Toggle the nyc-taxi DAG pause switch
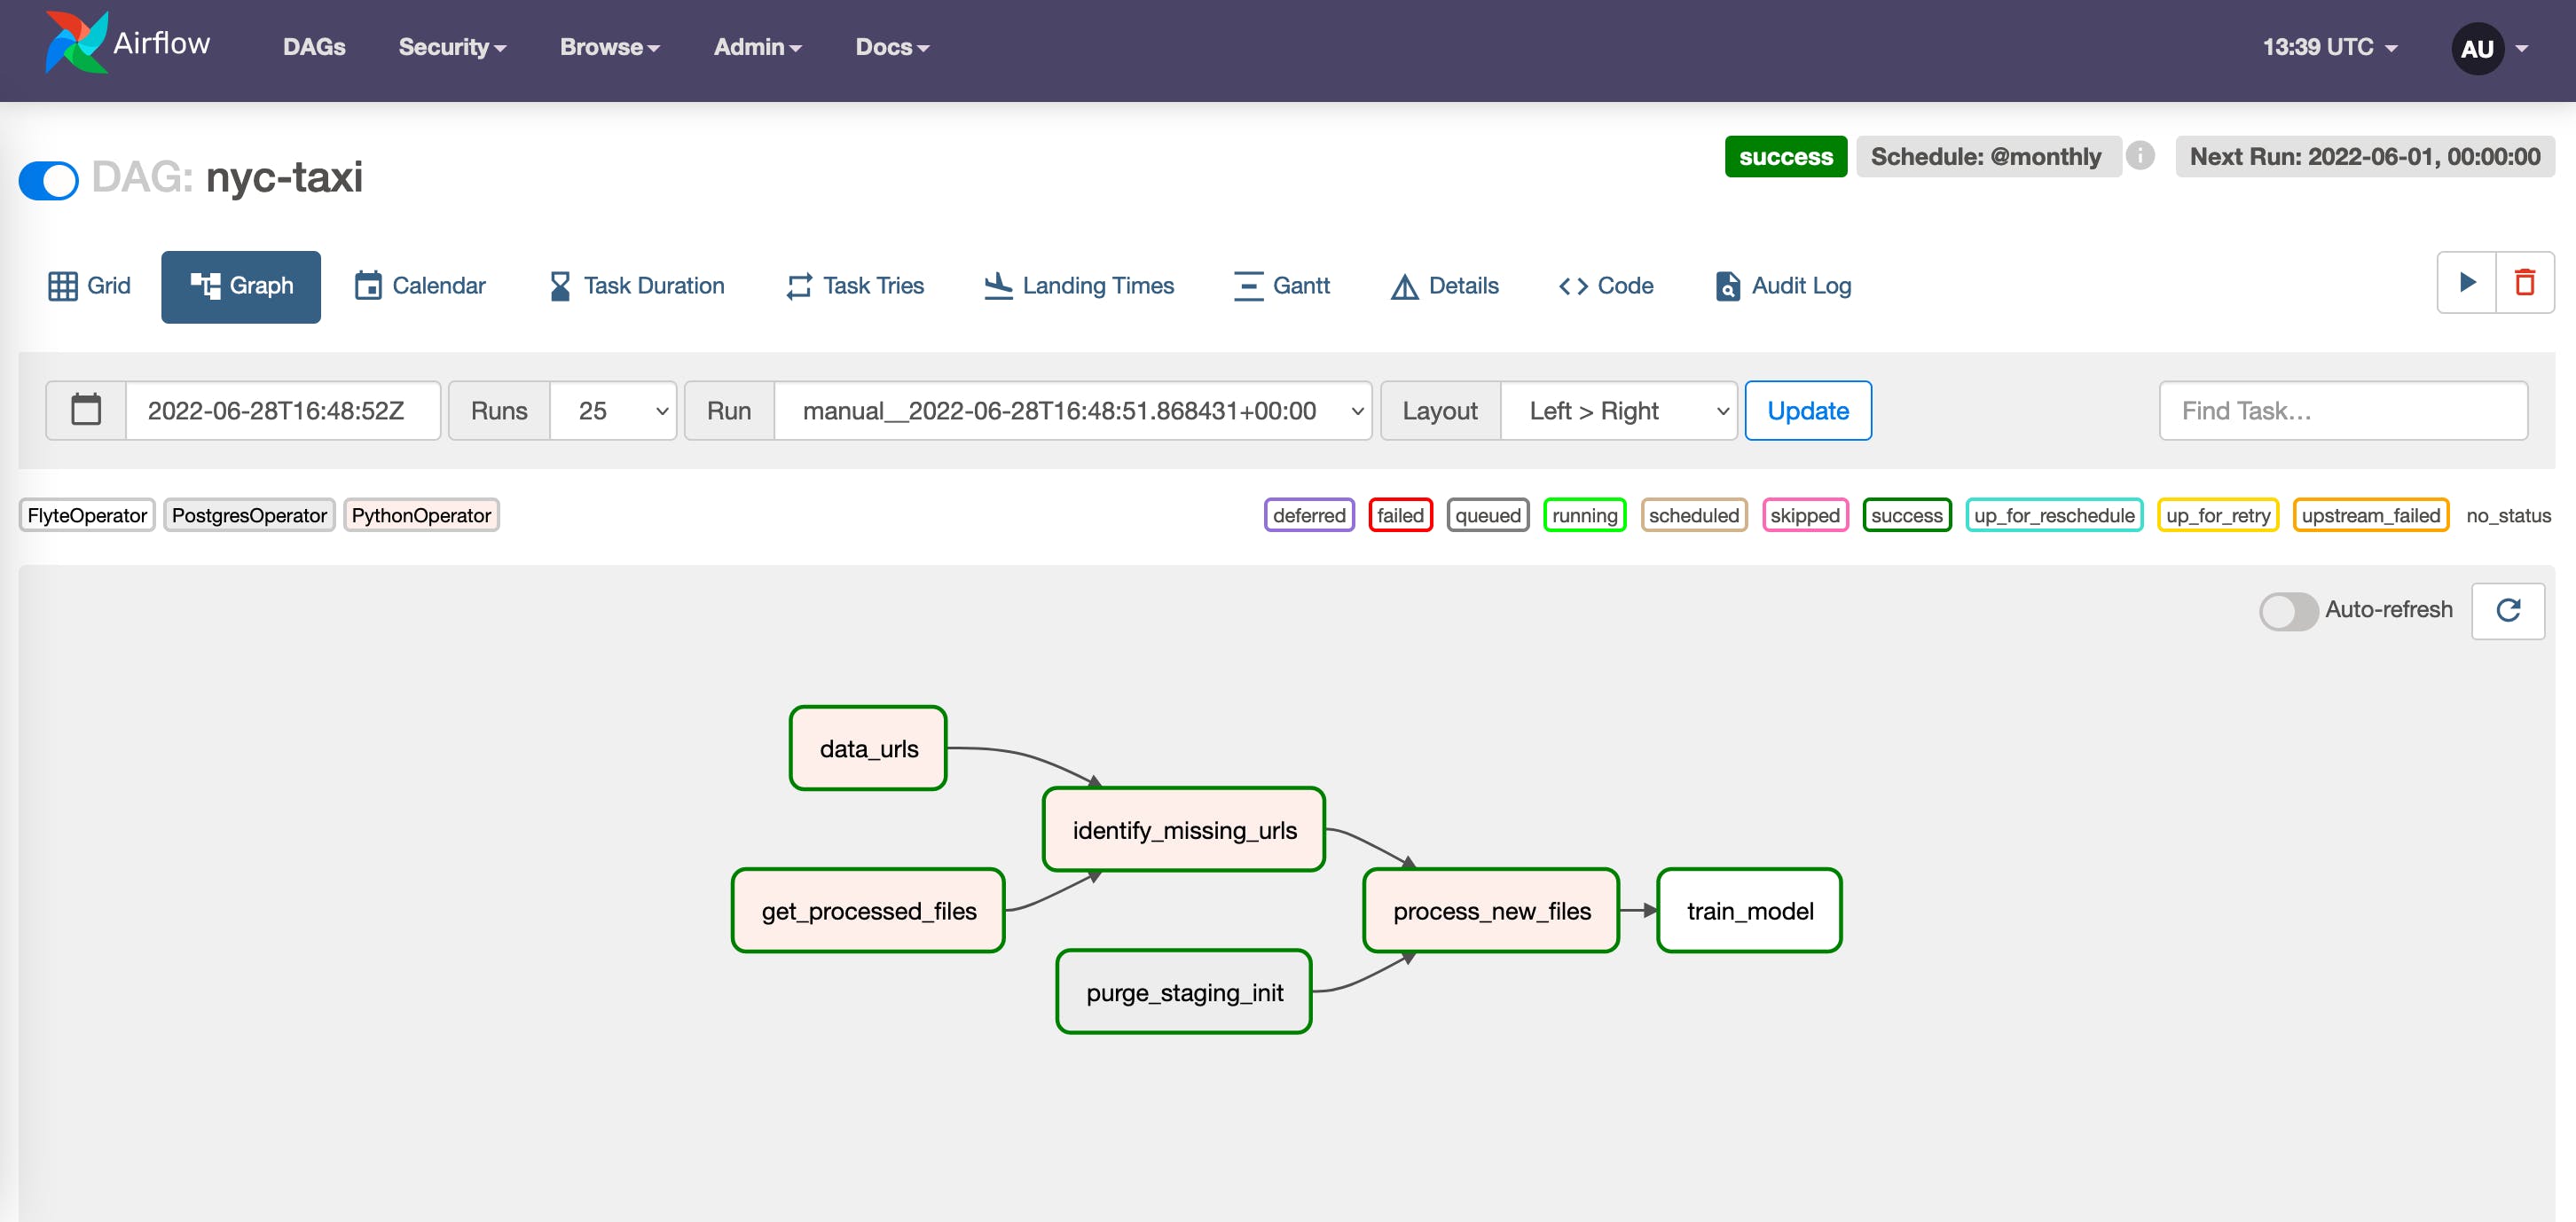The image size is (2576, 1222). coord(48,181)
